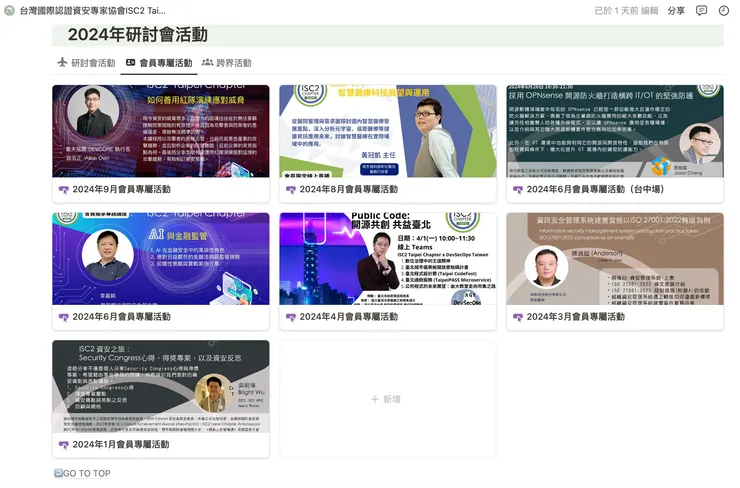Open the ISO 27001 March card cover image
The image size is (740, 488).
coord(615,259)
